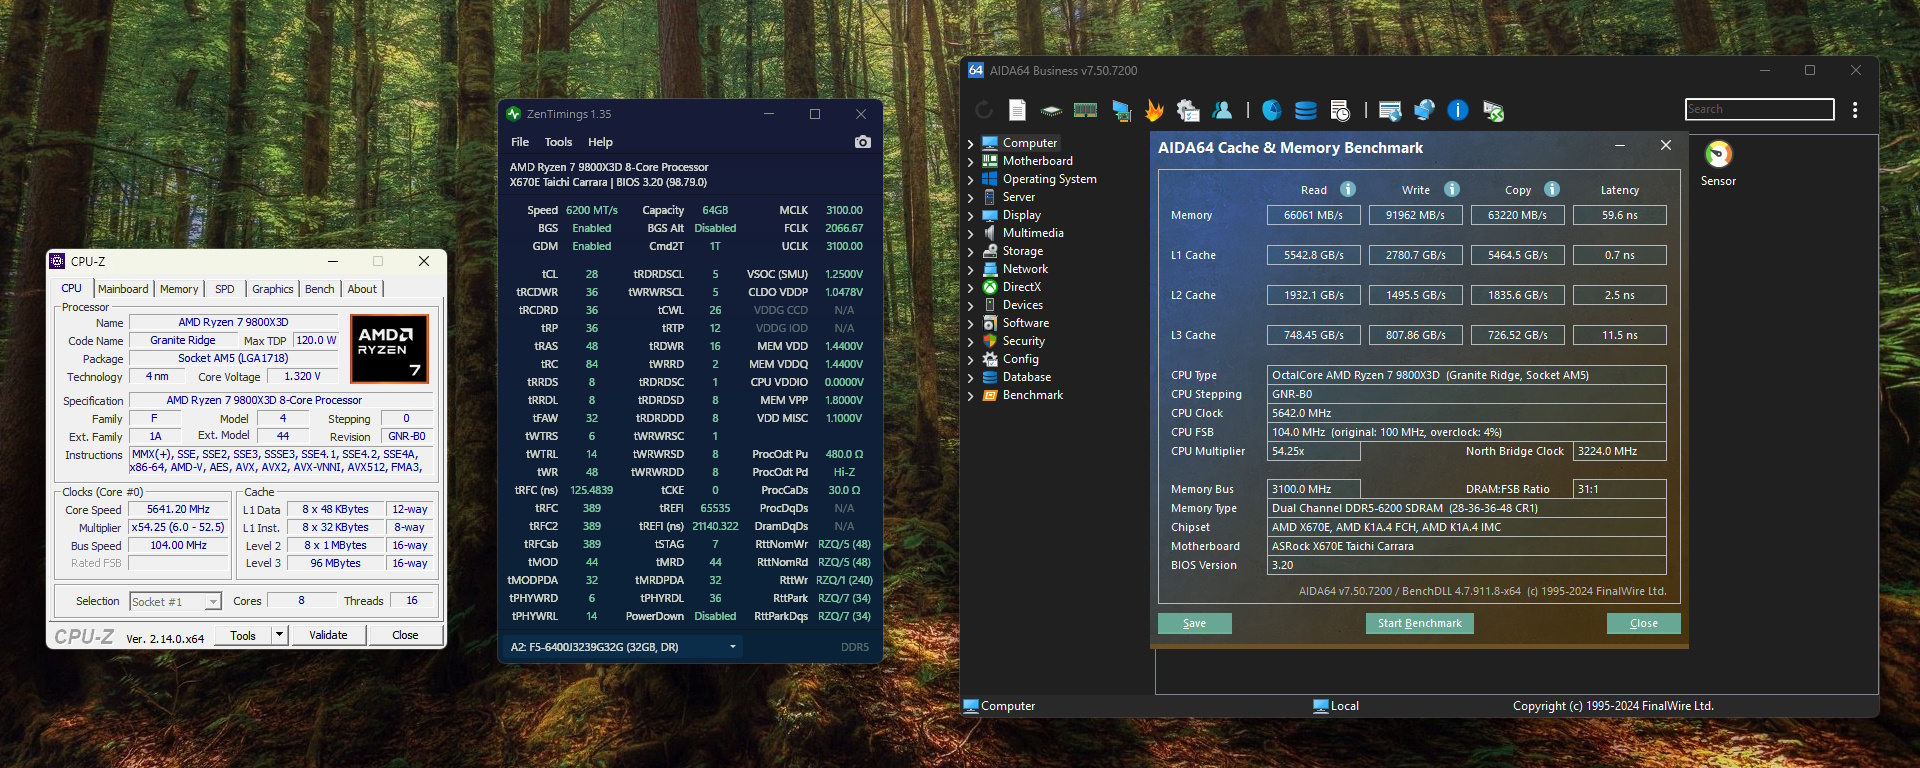Image resolution: width=1920 pixels, height=768 pixels.
Task: Open the ZenTimings memory module dropdown
Action: pos(733,647)
